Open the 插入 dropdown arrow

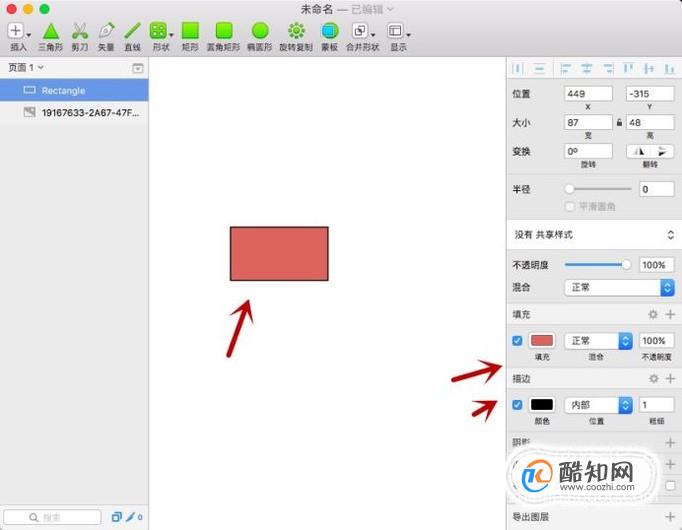(29, 34)
